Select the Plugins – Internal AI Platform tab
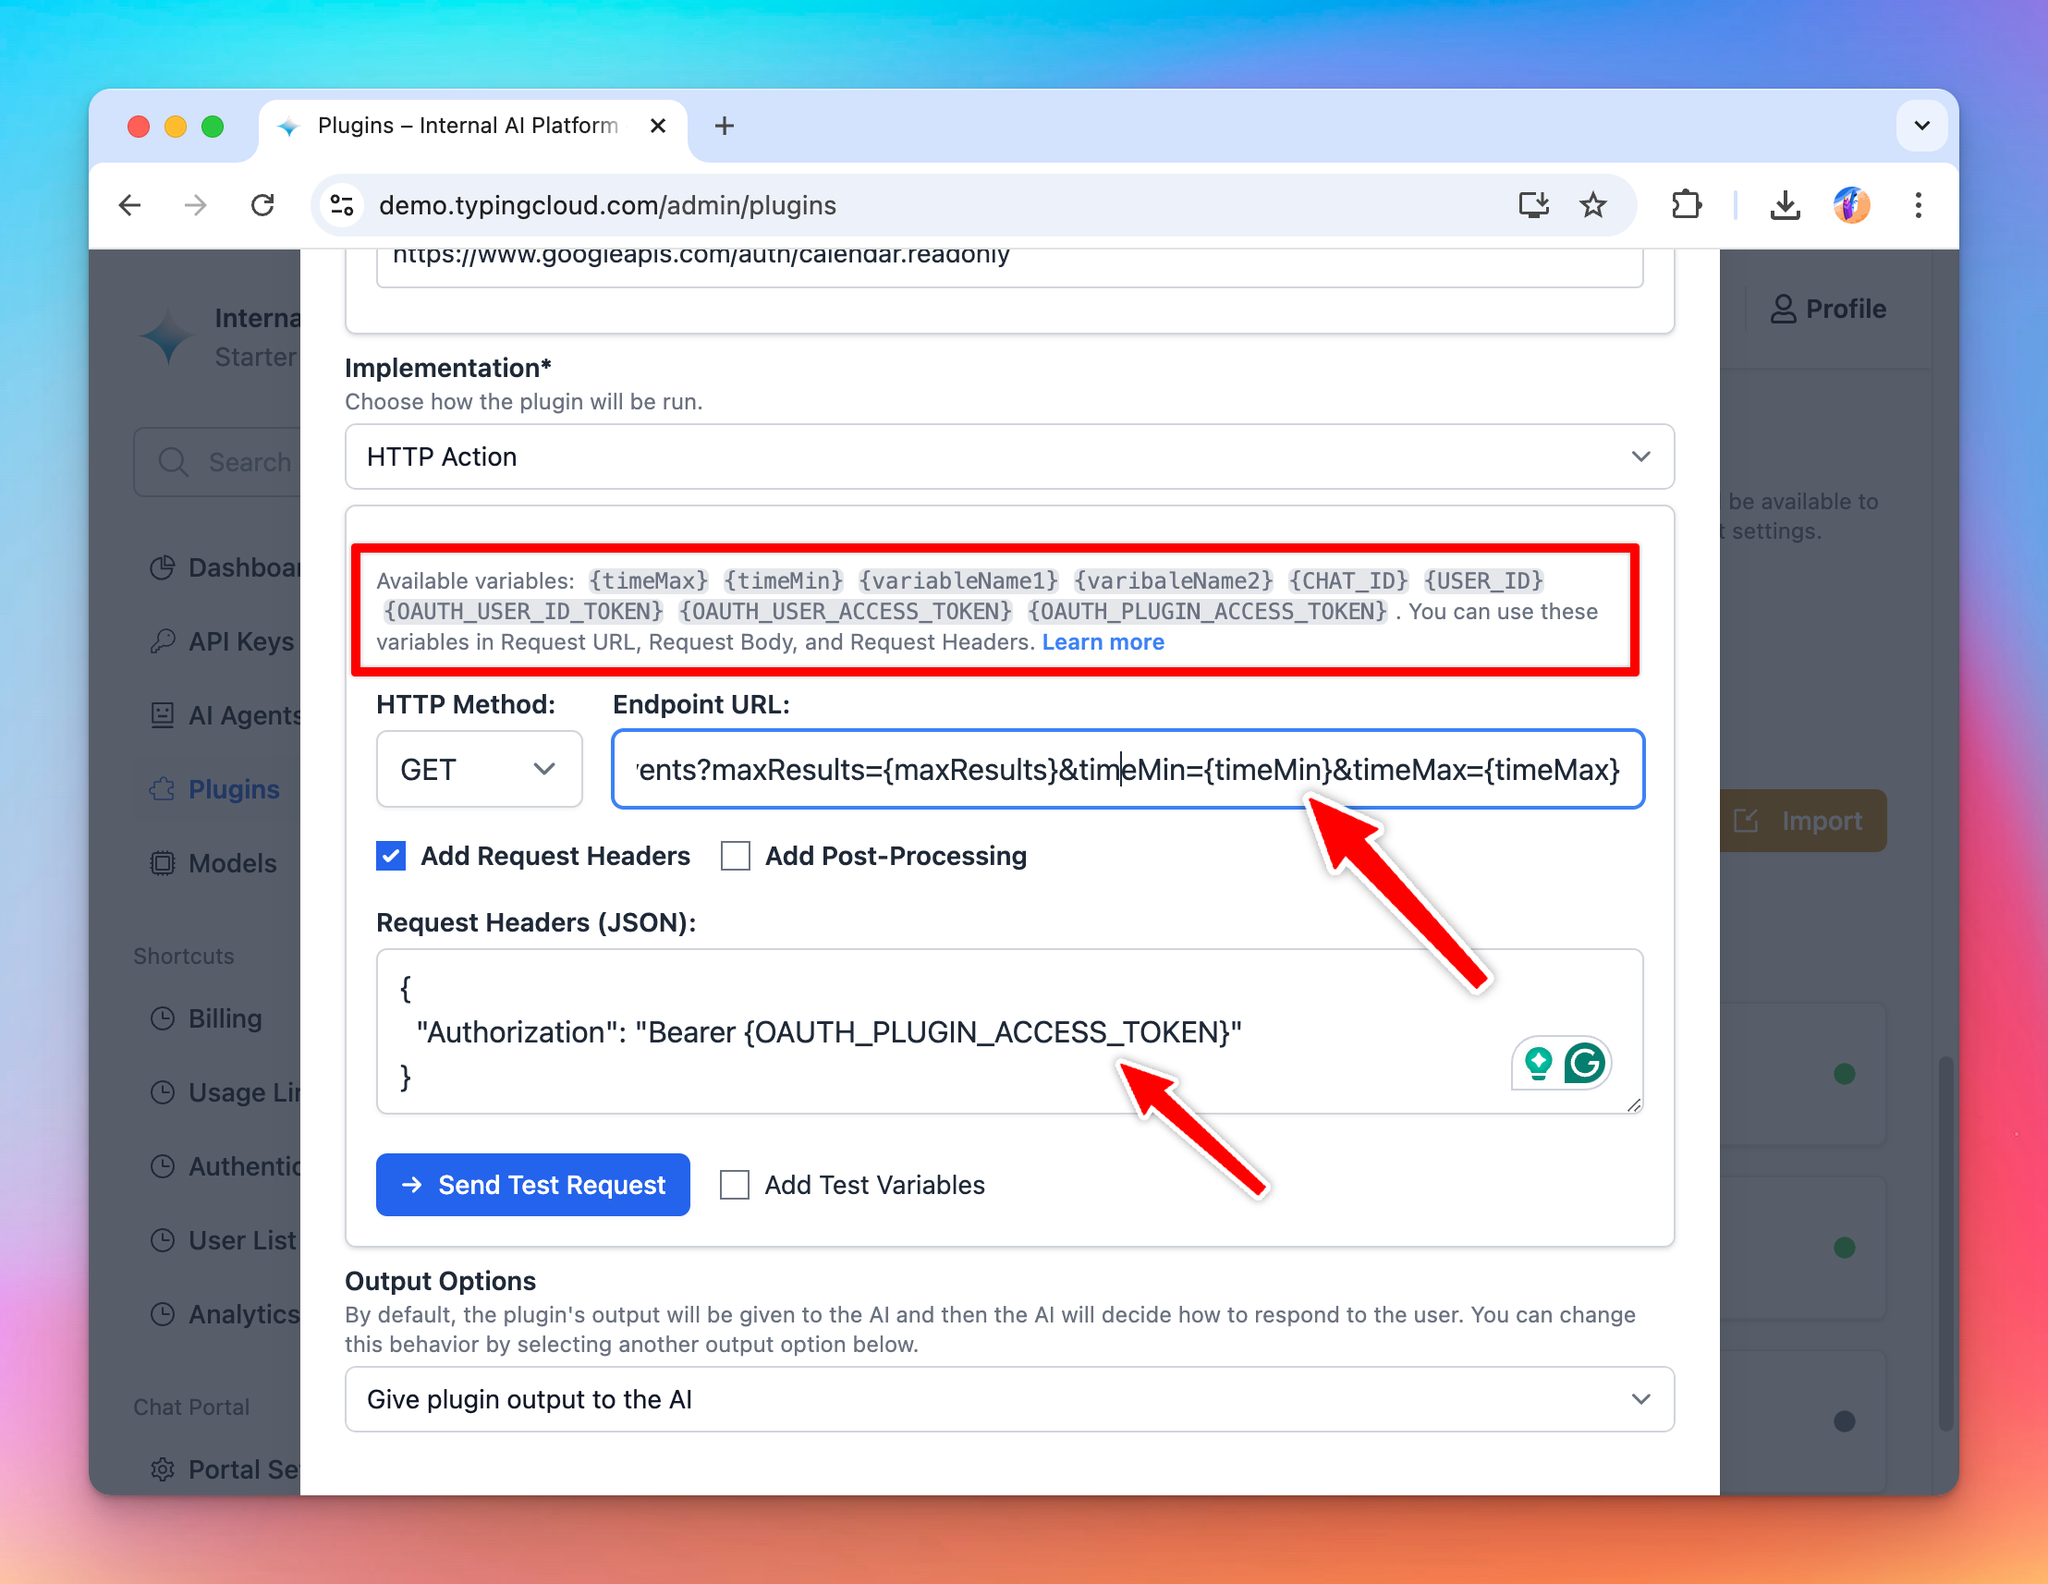 (x=467, y=126)
